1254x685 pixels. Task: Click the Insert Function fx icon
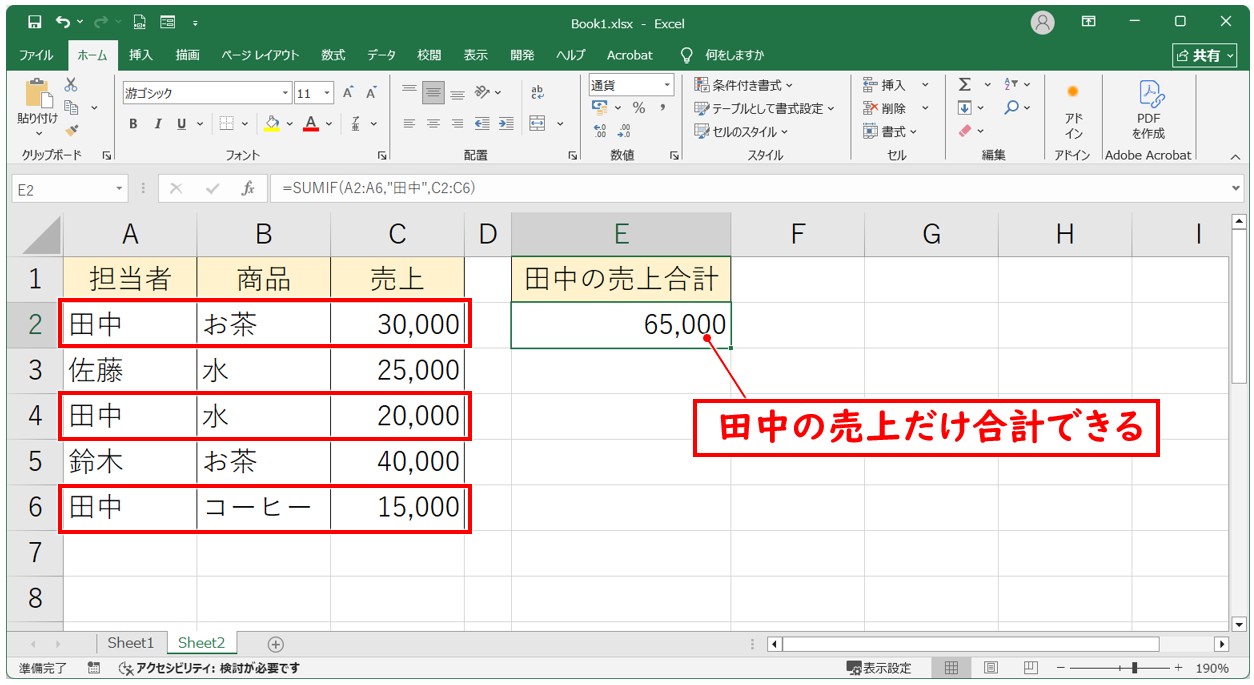247,188
